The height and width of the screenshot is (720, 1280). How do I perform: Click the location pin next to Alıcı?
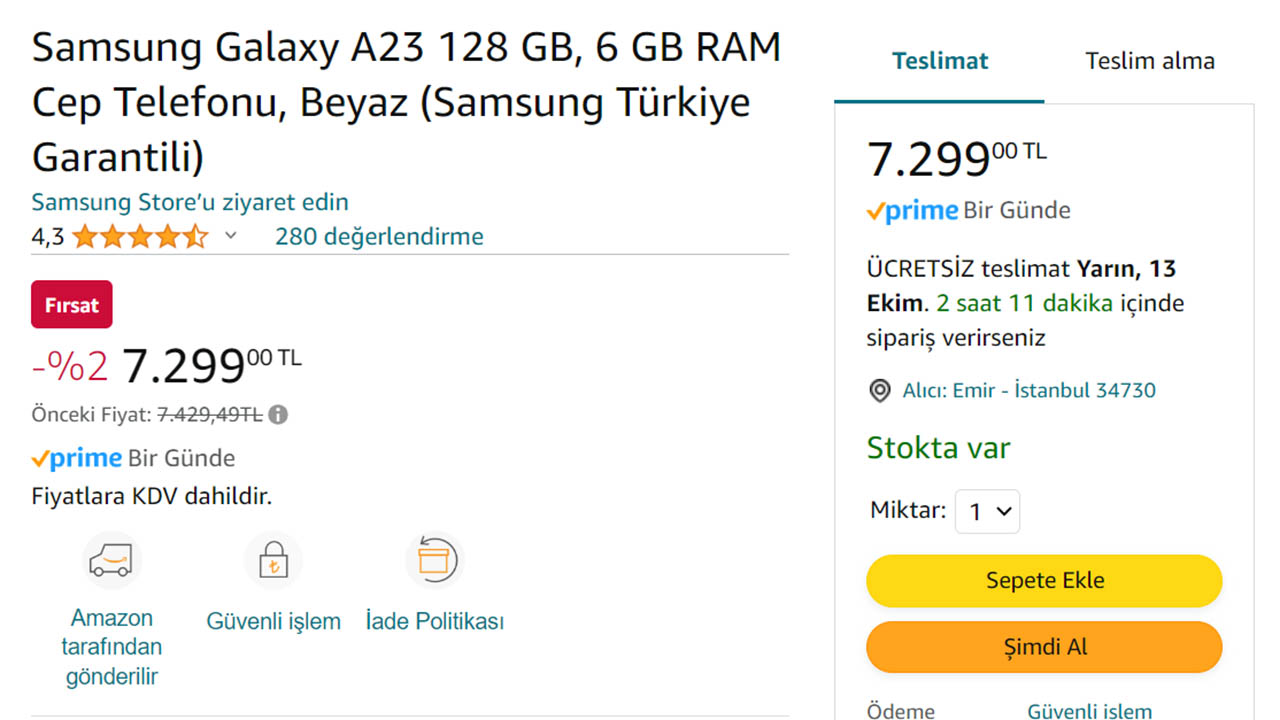[879, 390]
